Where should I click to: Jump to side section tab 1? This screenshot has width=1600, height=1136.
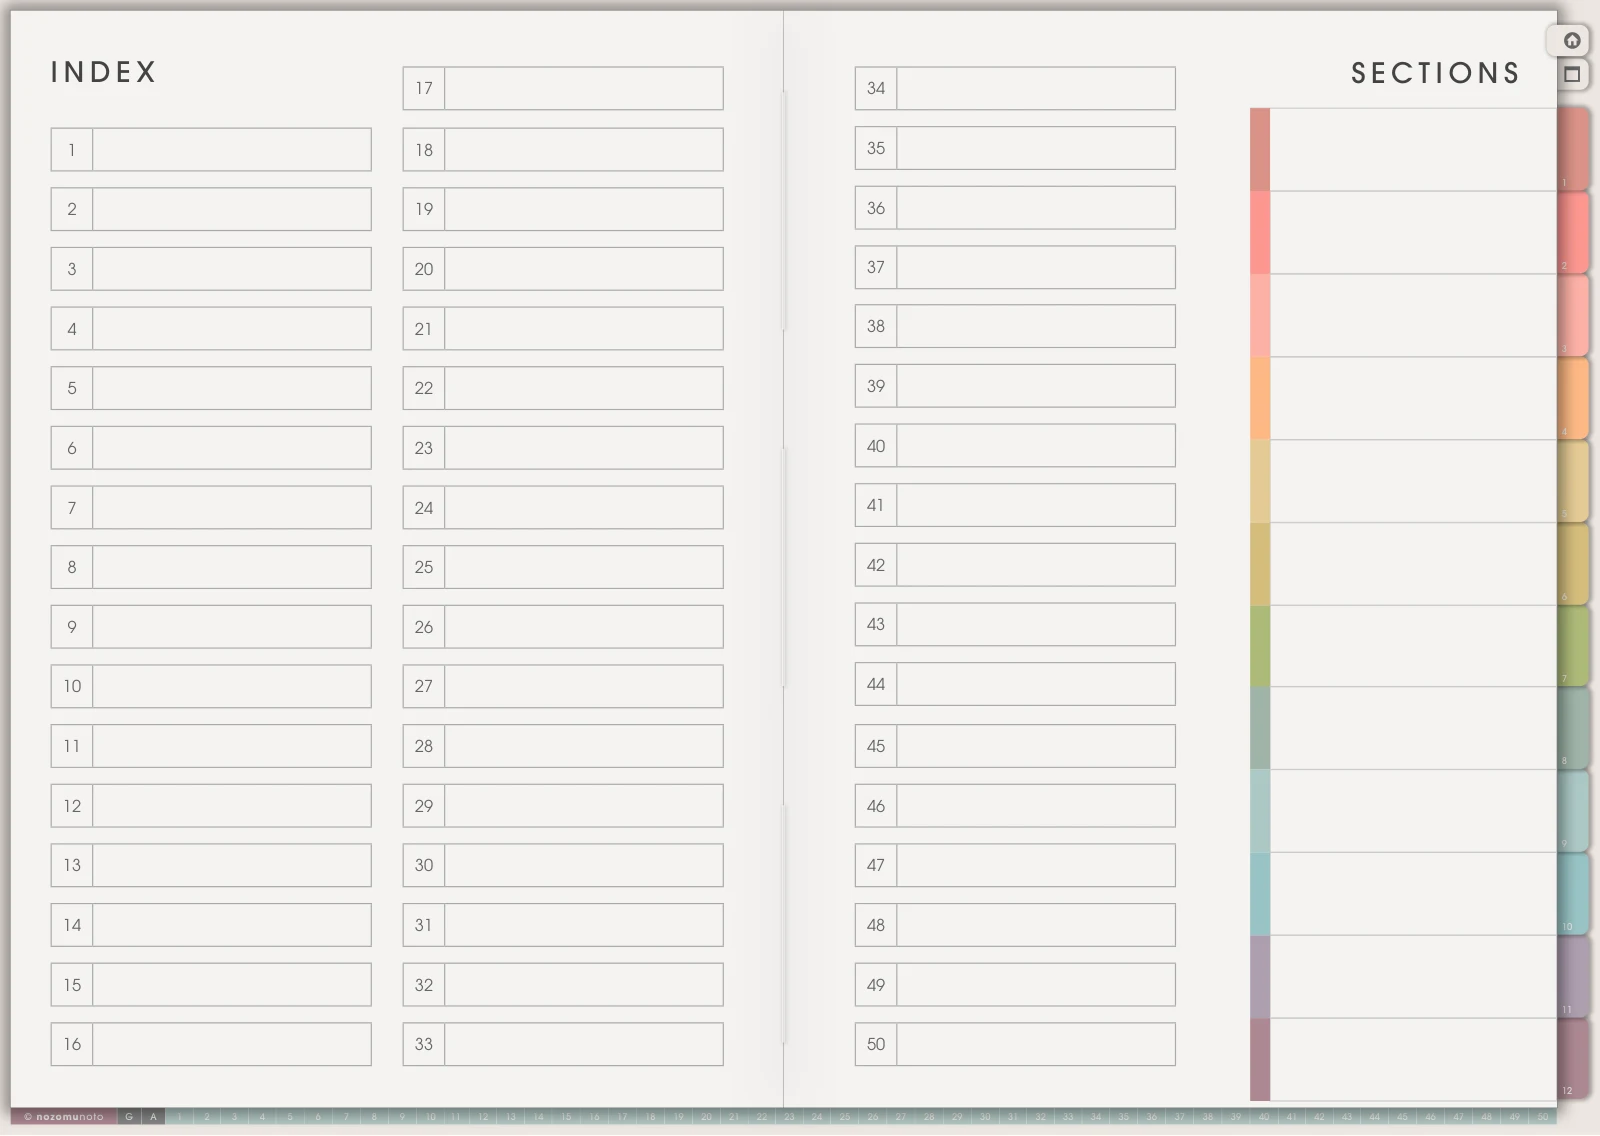[x=1573, y=149]
